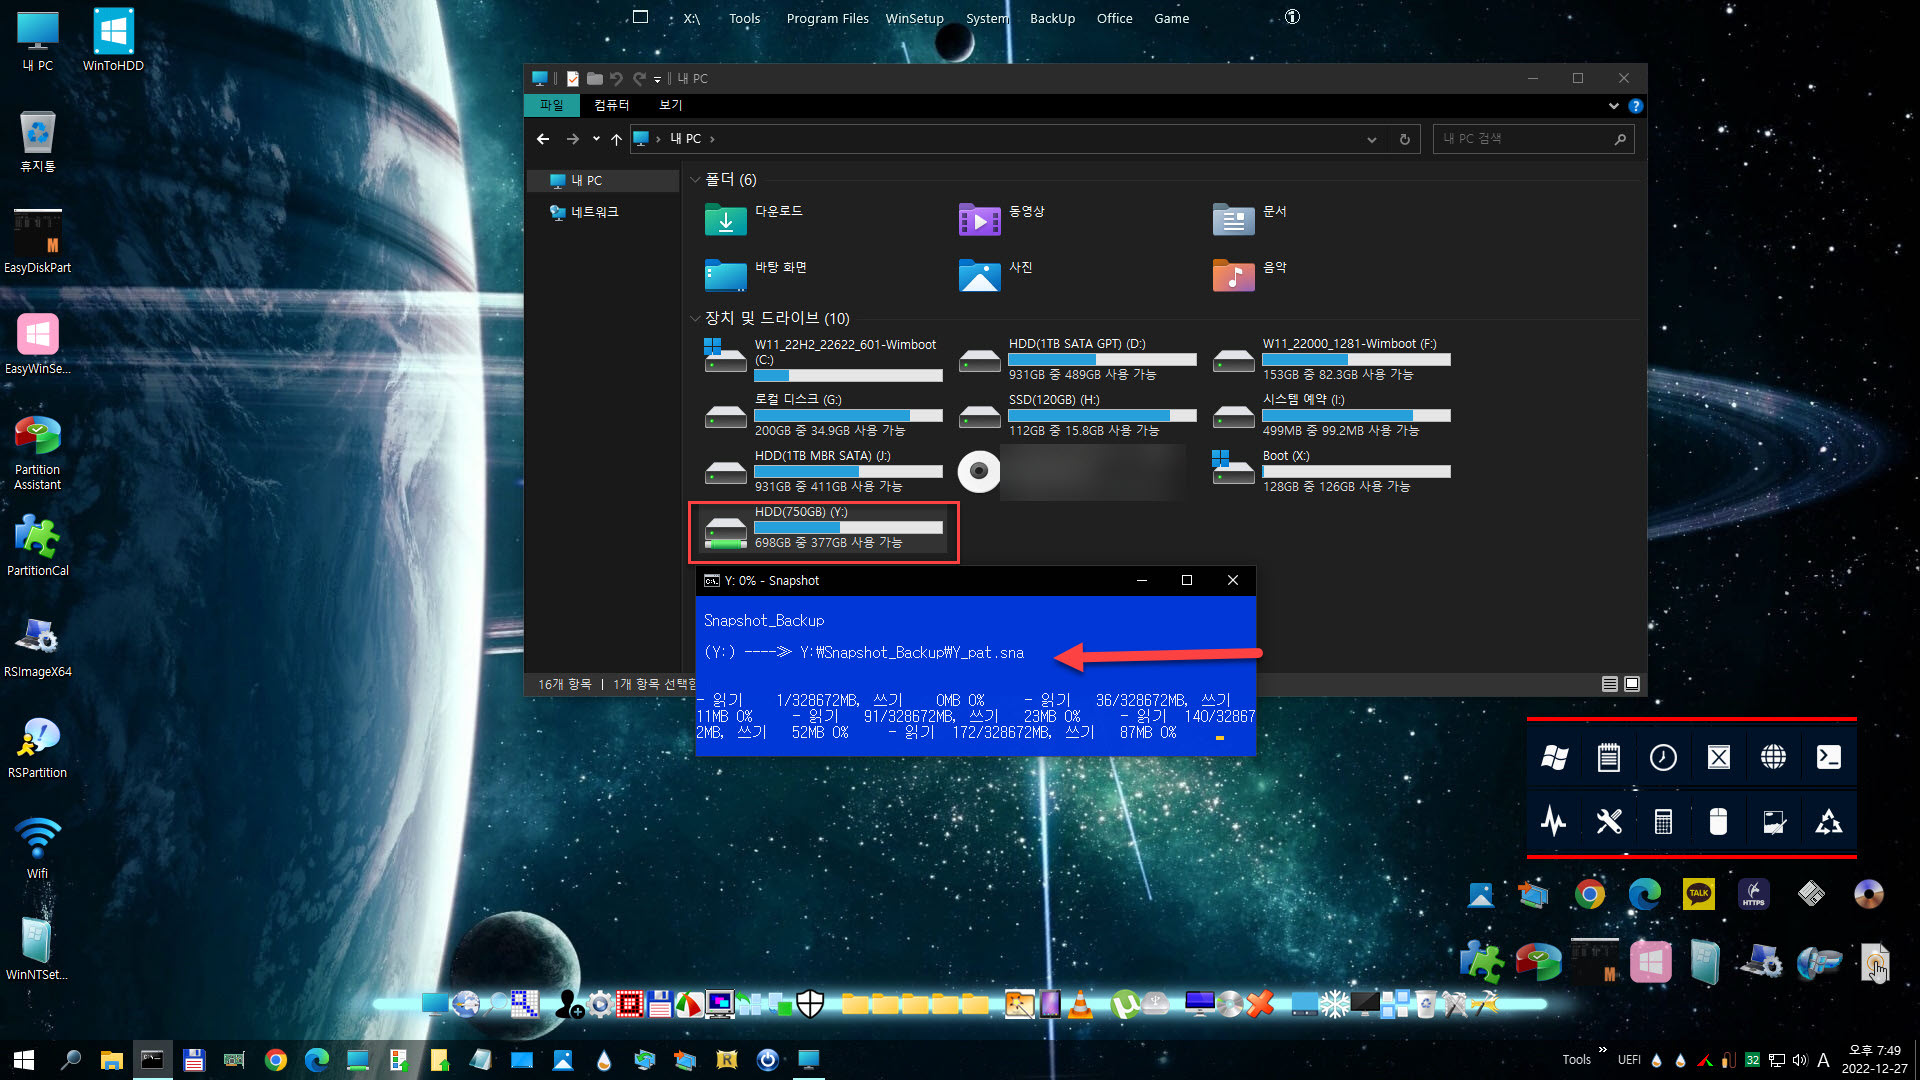The height and width of the screenshot is (1080, 1920).
Task: Open the 파일 ribbon tab
Action: click(x=551, y=105)
